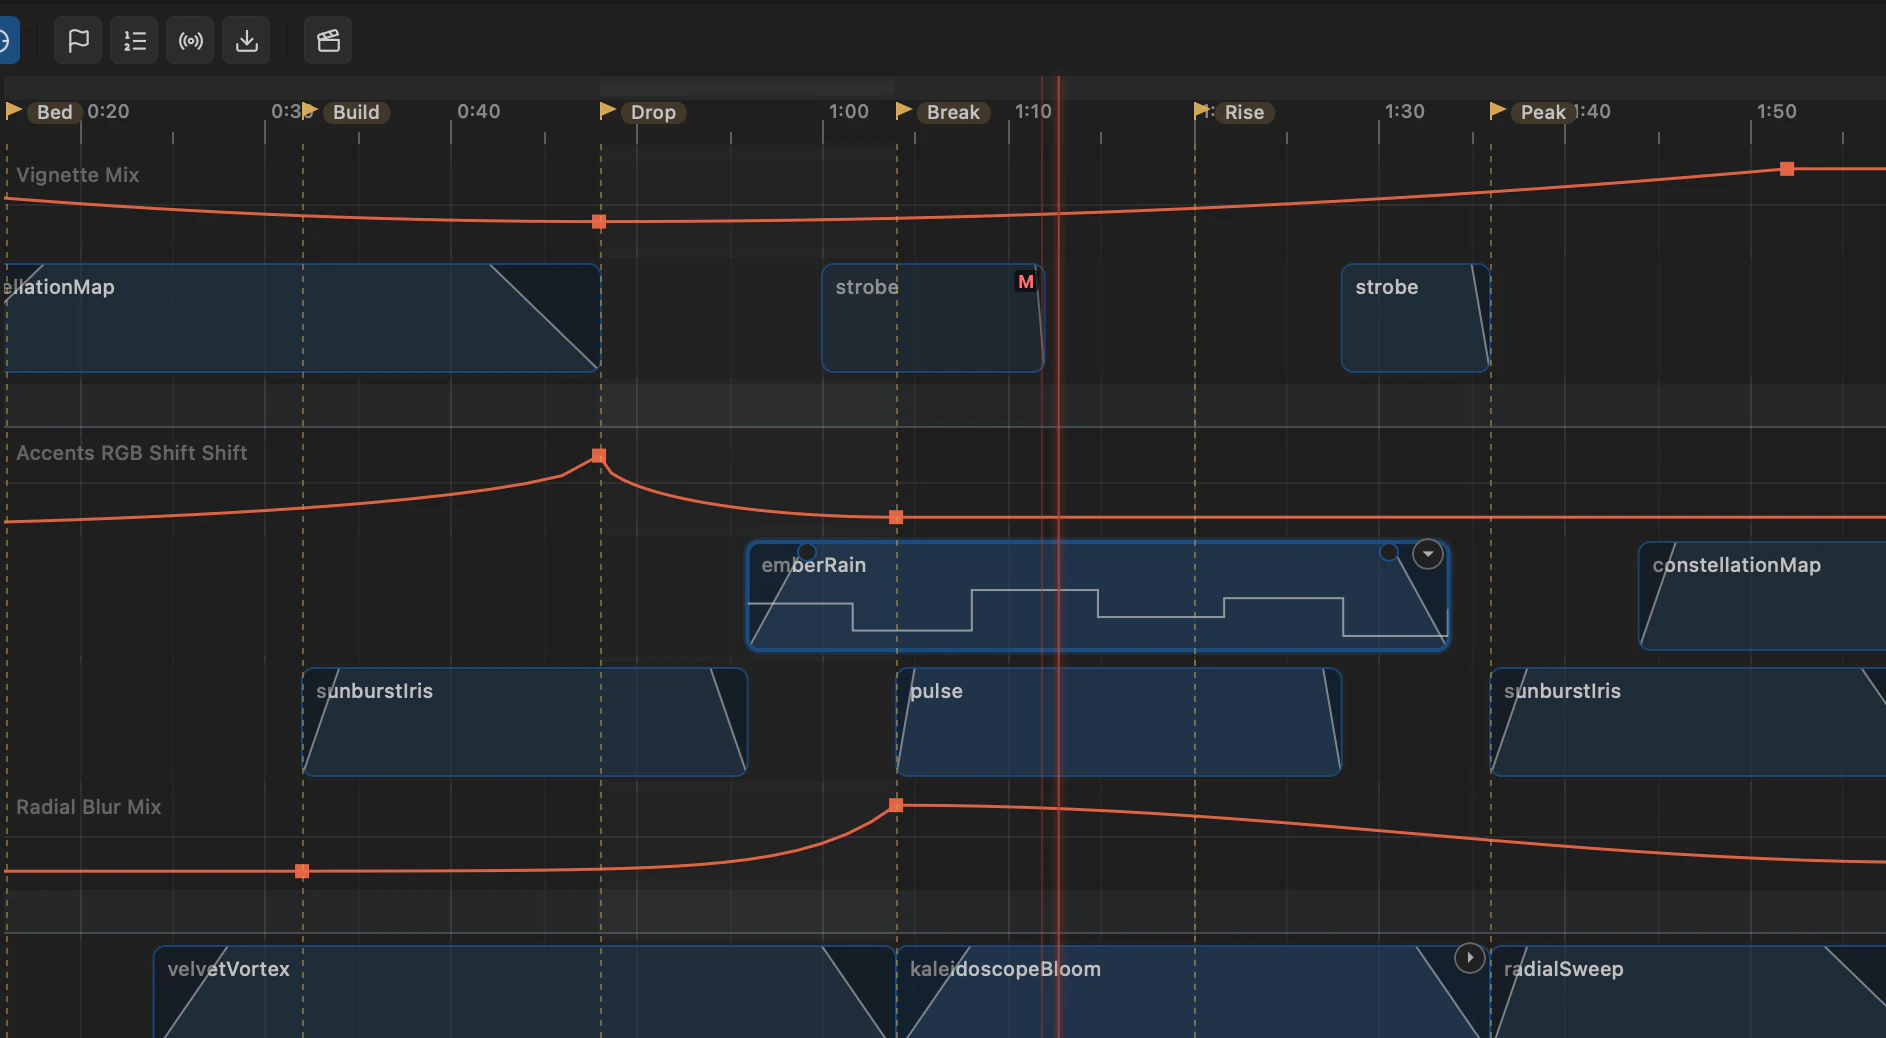Select the velvetVortex clip

point(524,992)
